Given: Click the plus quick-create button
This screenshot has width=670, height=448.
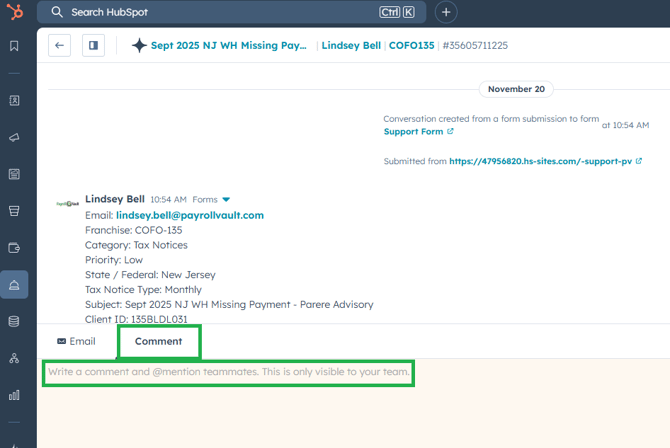Looking at the screenshot, I should [x=446, y=12].
